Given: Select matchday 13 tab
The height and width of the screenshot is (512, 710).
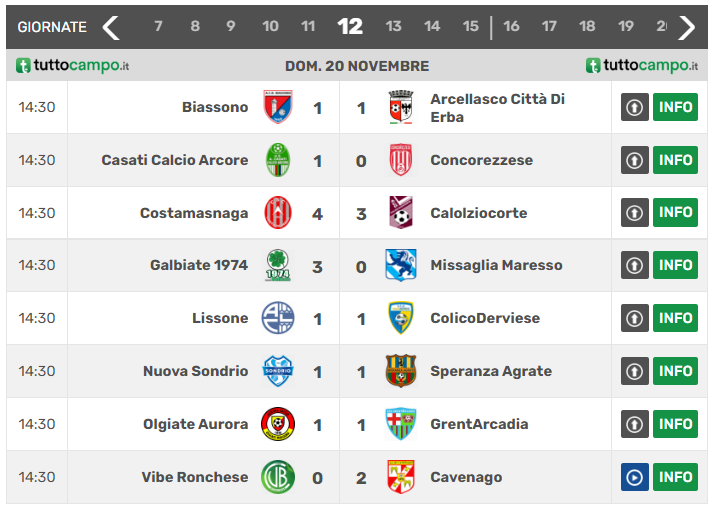Looking at the screenshot, I should (x=393, y=27).
